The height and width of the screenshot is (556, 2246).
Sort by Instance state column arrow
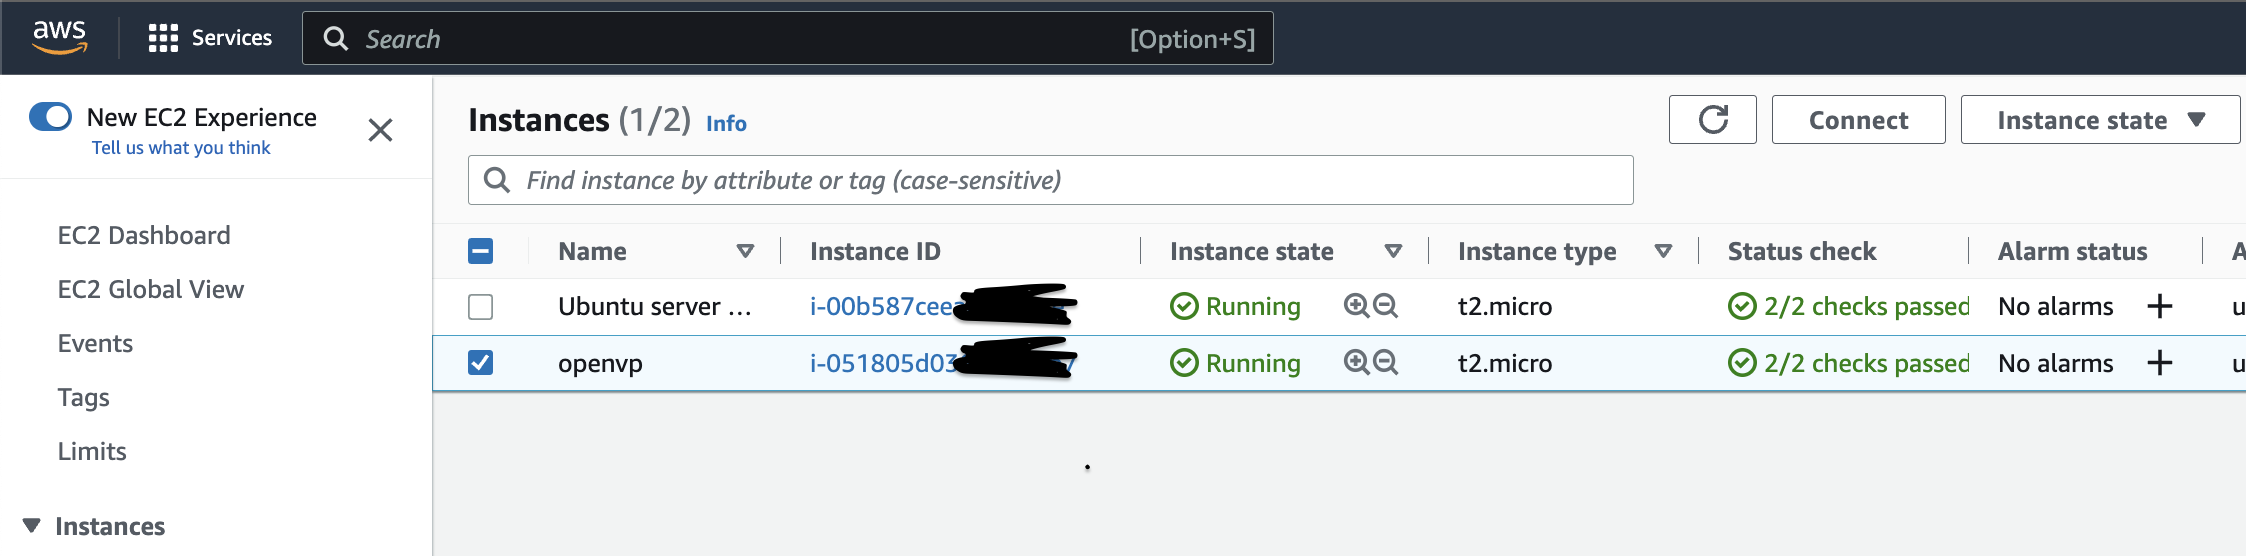click(1393, 251)
